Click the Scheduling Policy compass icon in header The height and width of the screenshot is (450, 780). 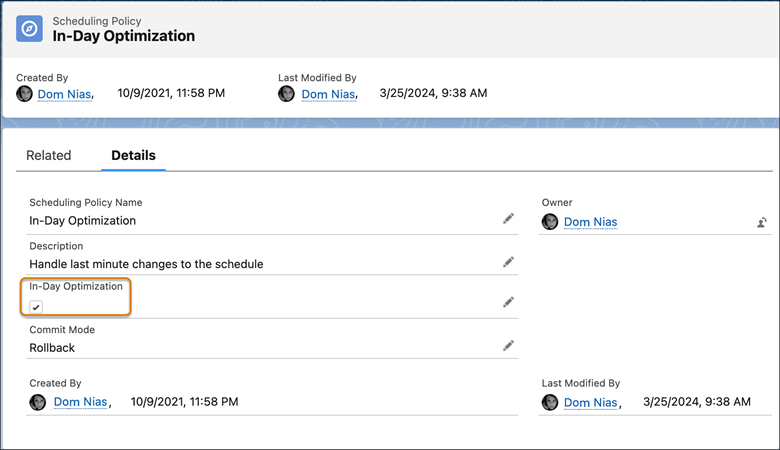tap(30, 29)
